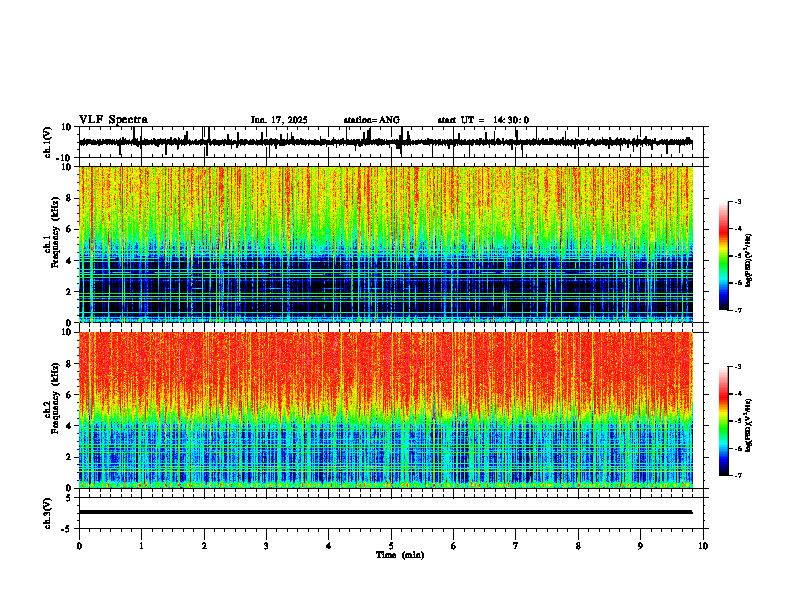Click inside the ch.1 frequency spectrogram
This screenshot has width=792, height=612.
click(385, 244)
